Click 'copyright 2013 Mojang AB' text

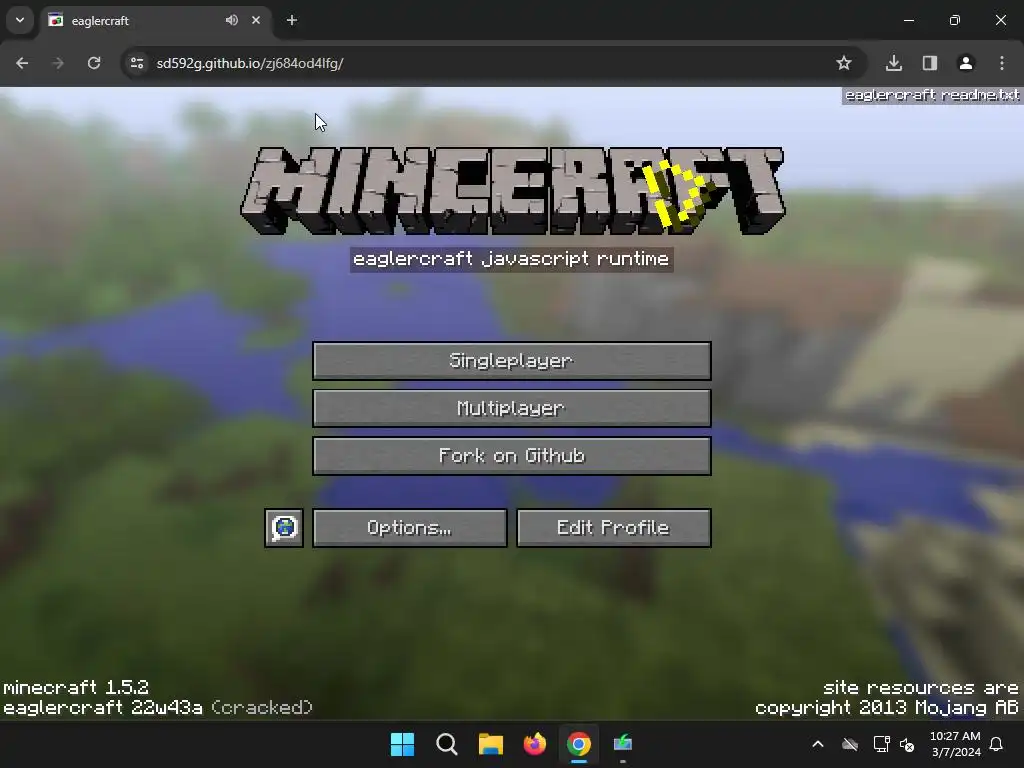click(x=887, y=708)
